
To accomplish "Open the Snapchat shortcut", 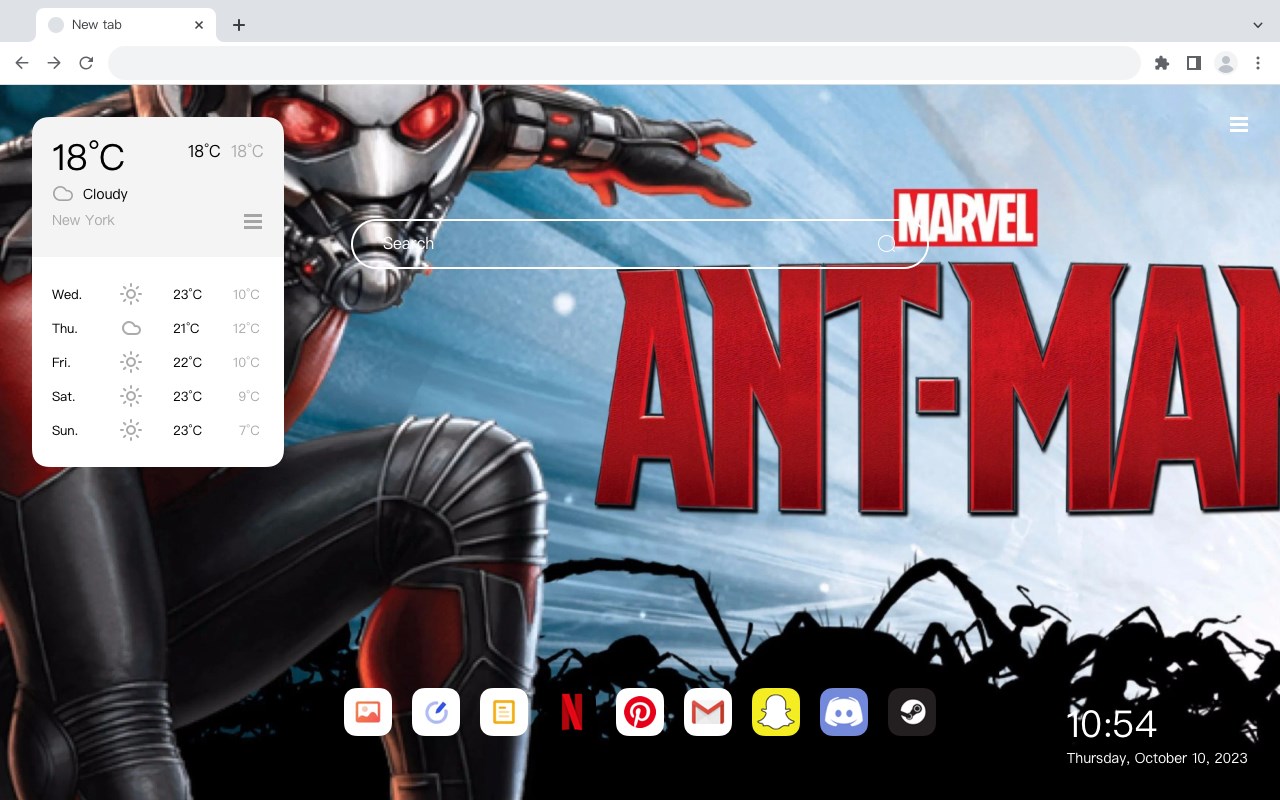I will point(776,712).
